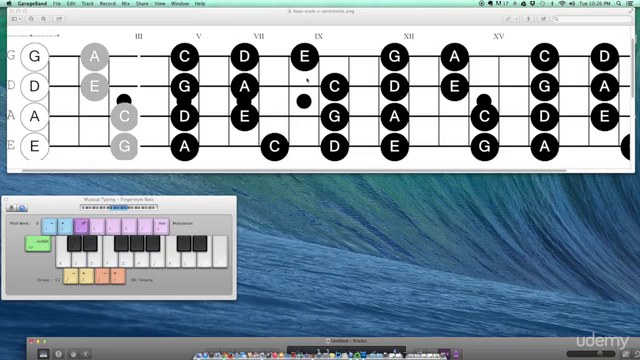Expand the annotate tool dropdown arrow

516,19
